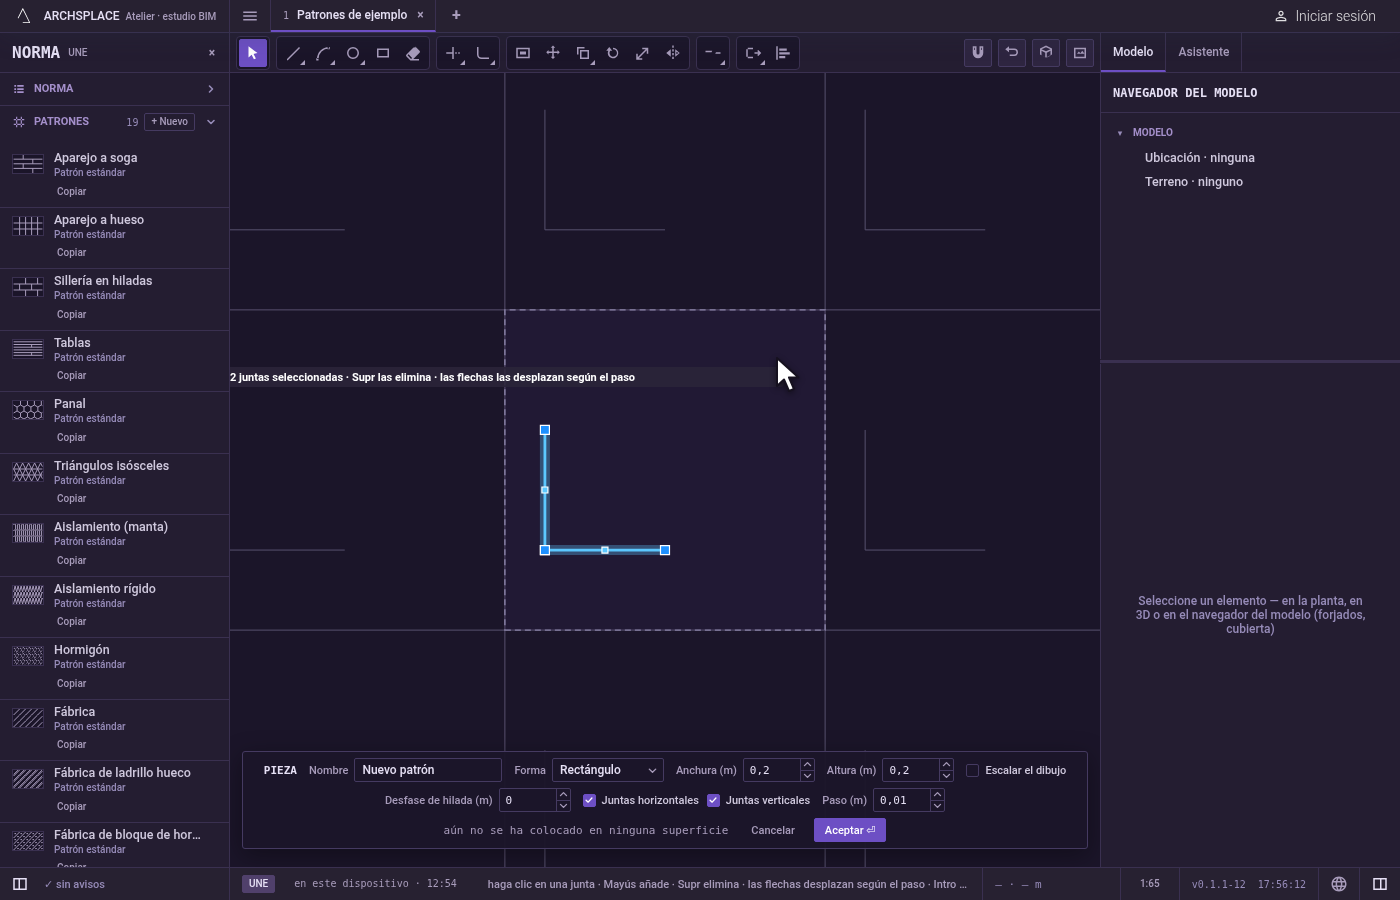Toggle the magnet snapping icon
The image size is (1400, 900).
(x=978, y=53)
